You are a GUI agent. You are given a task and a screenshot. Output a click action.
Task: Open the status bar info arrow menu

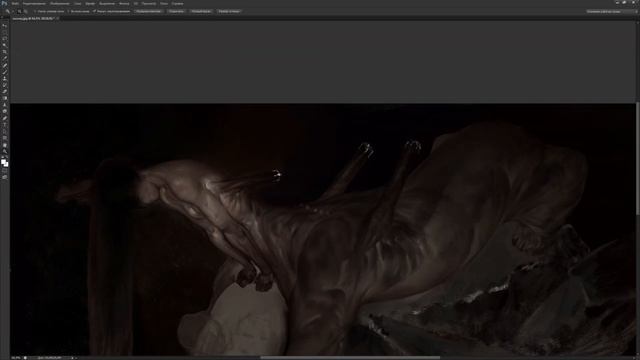72,358
